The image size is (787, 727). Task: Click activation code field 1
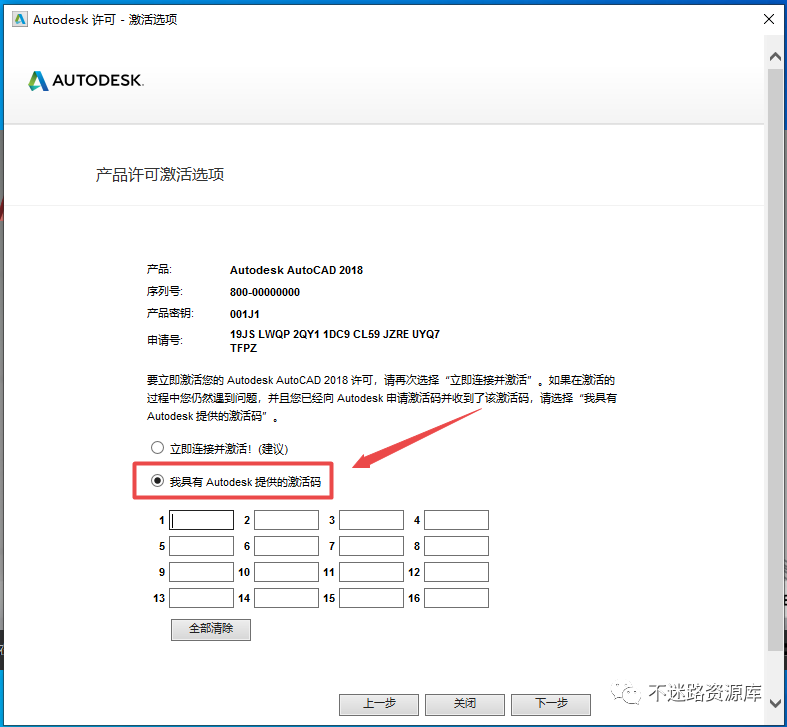coord(201,520)
